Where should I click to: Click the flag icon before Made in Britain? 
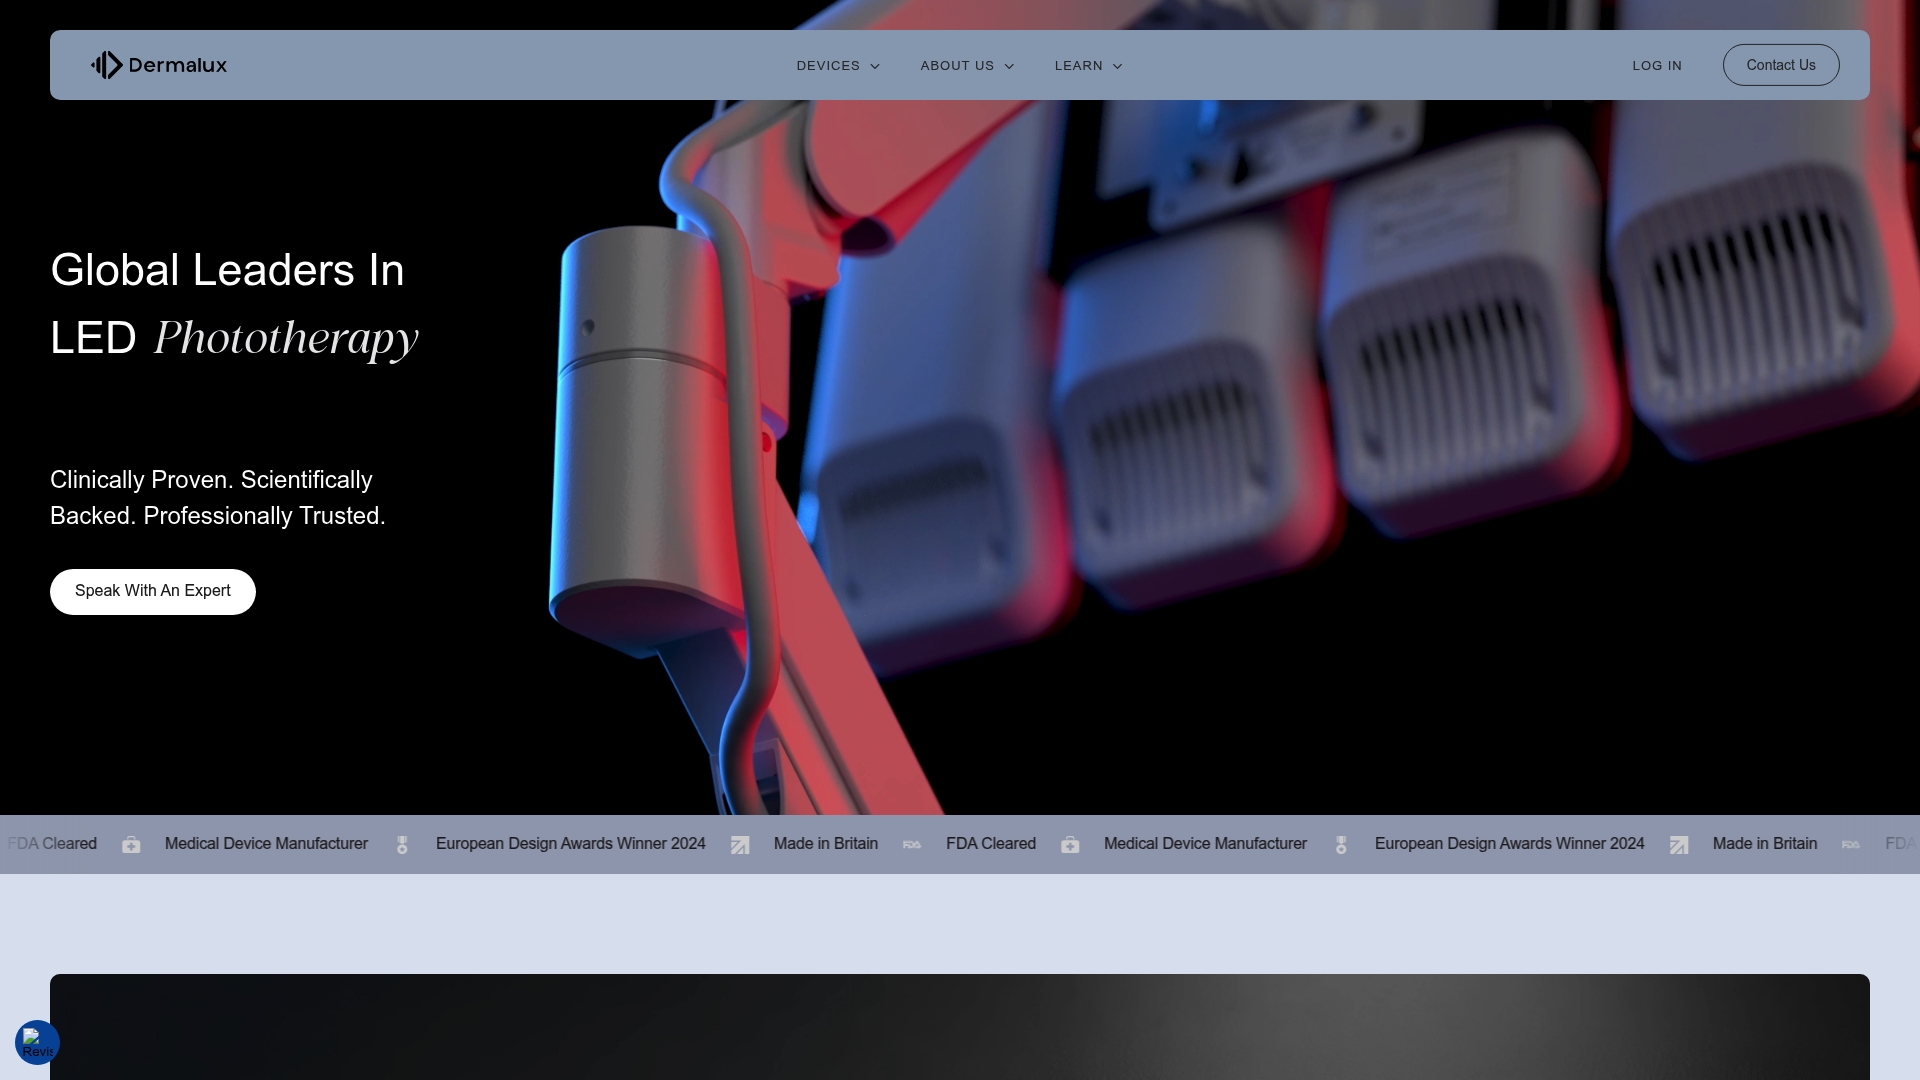tap(740, 845)
